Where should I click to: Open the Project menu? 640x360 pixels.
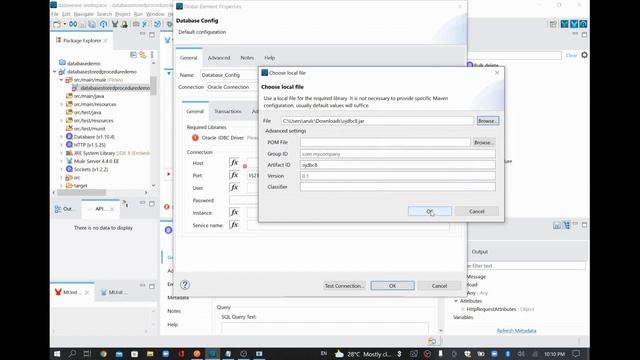tap(123, 14)
